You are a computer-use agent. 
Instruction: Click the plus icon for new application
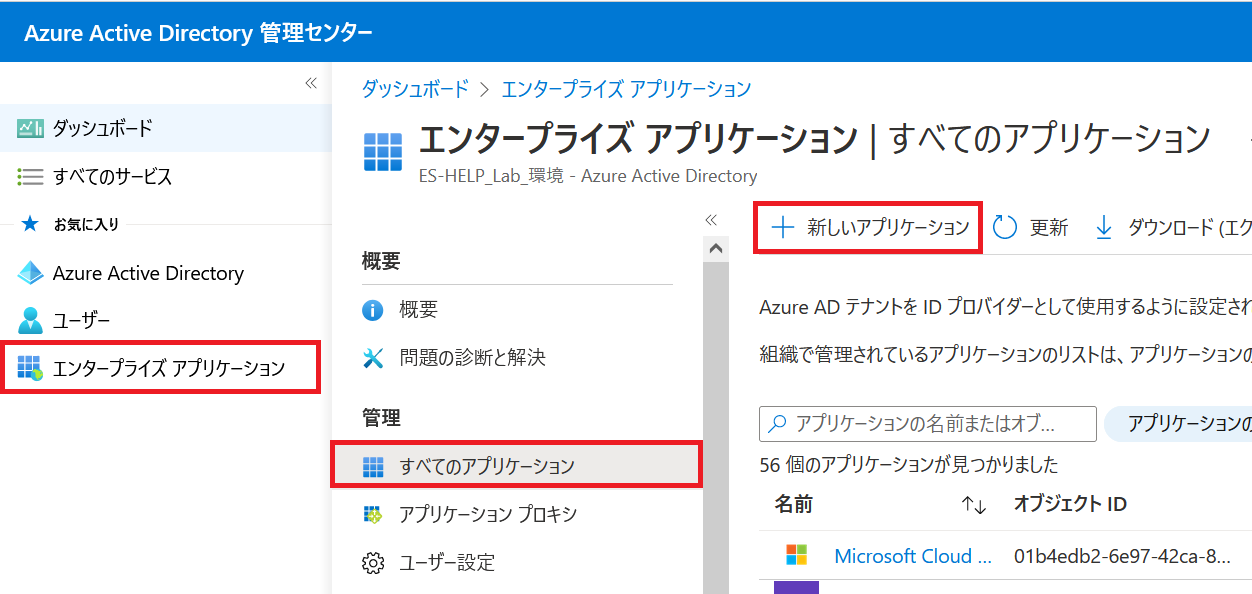[x=782, y=228]
